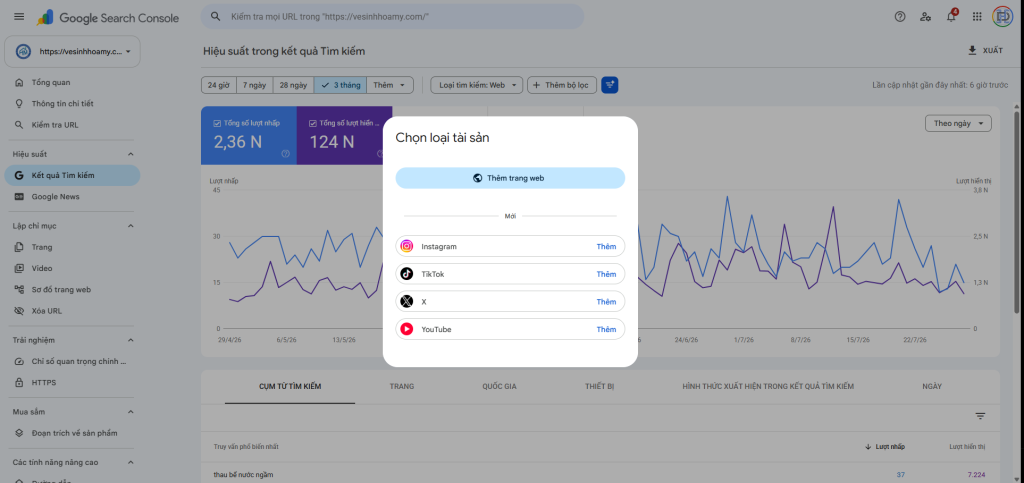
Task: Select the 7 ngày date range
Action: [255, 85]
